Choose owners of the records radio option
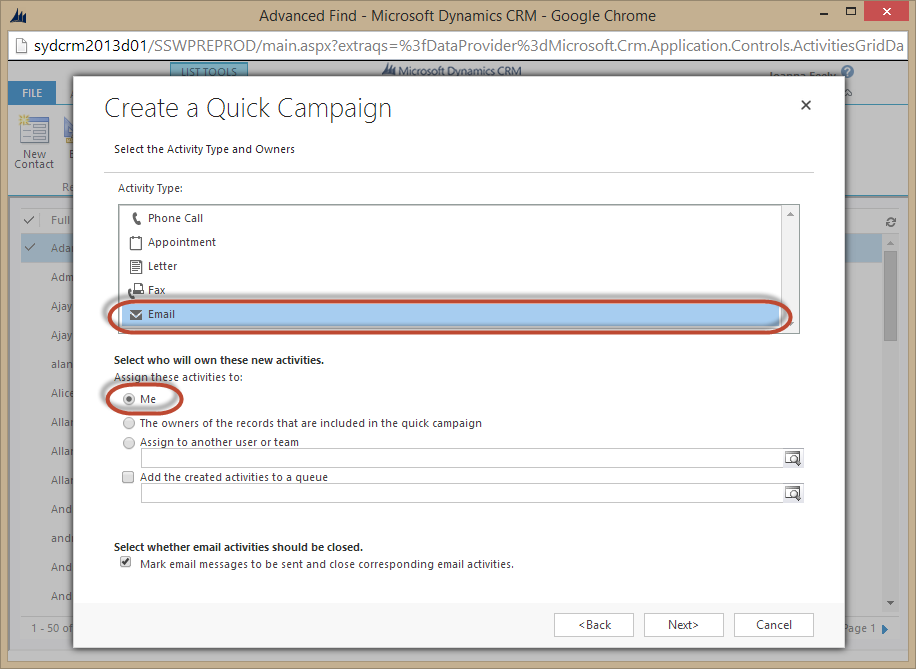916x669 pixels. (x=129, y=423)
